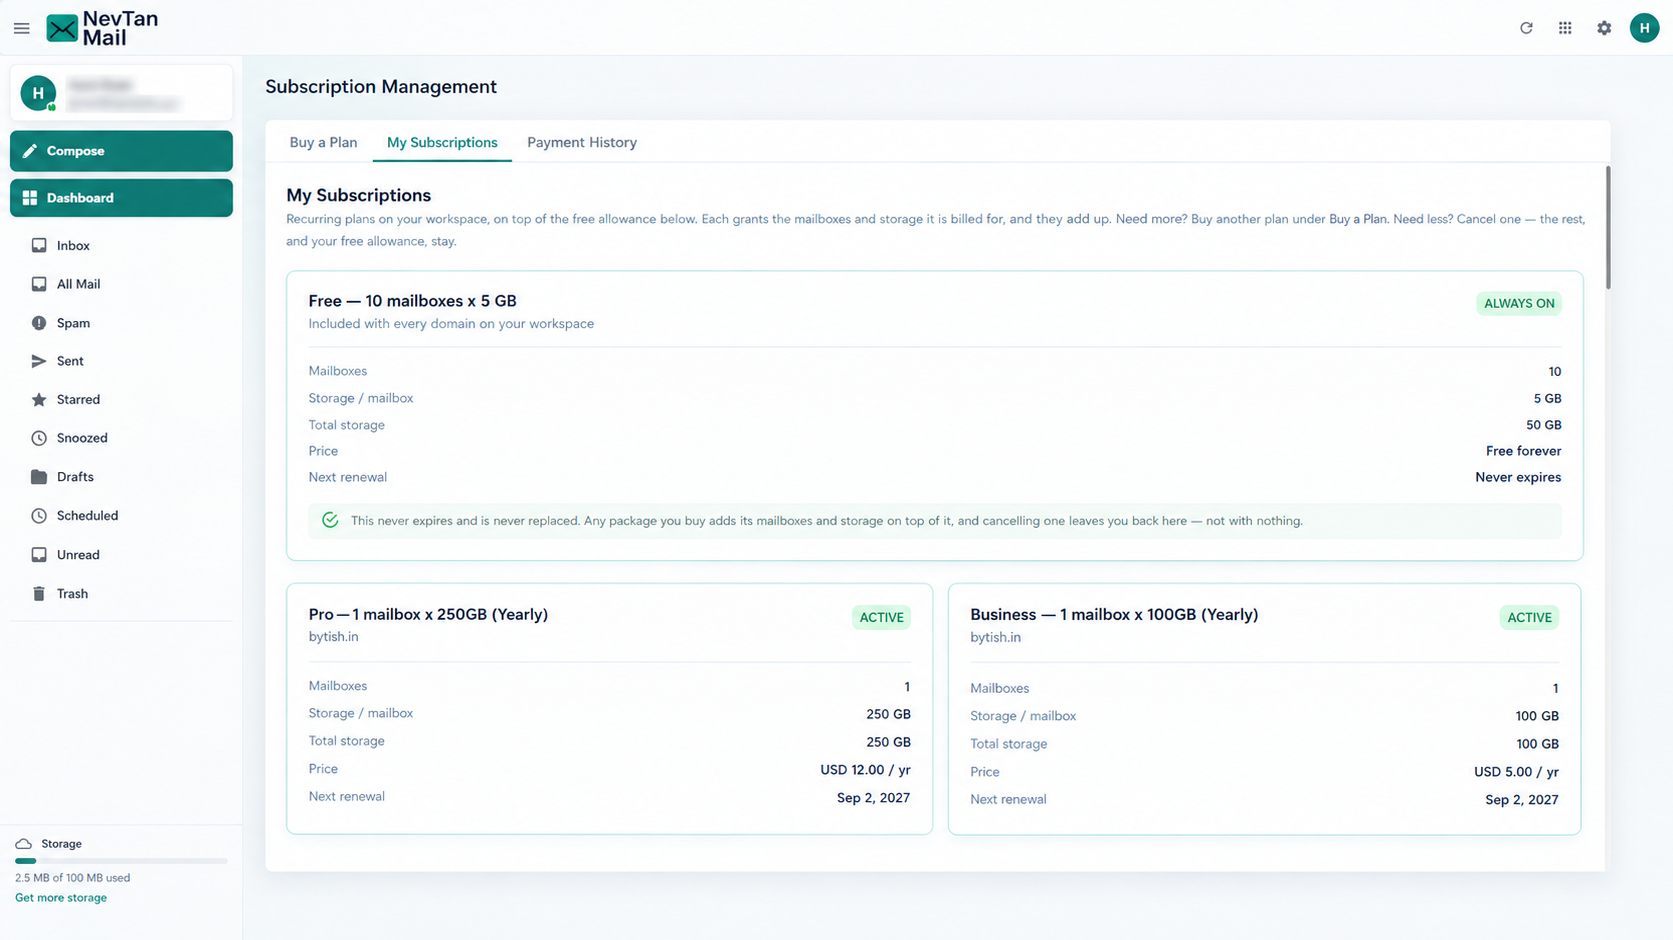Open the Payment History tab
The image size is (1673, 940).
click(582, 142)
